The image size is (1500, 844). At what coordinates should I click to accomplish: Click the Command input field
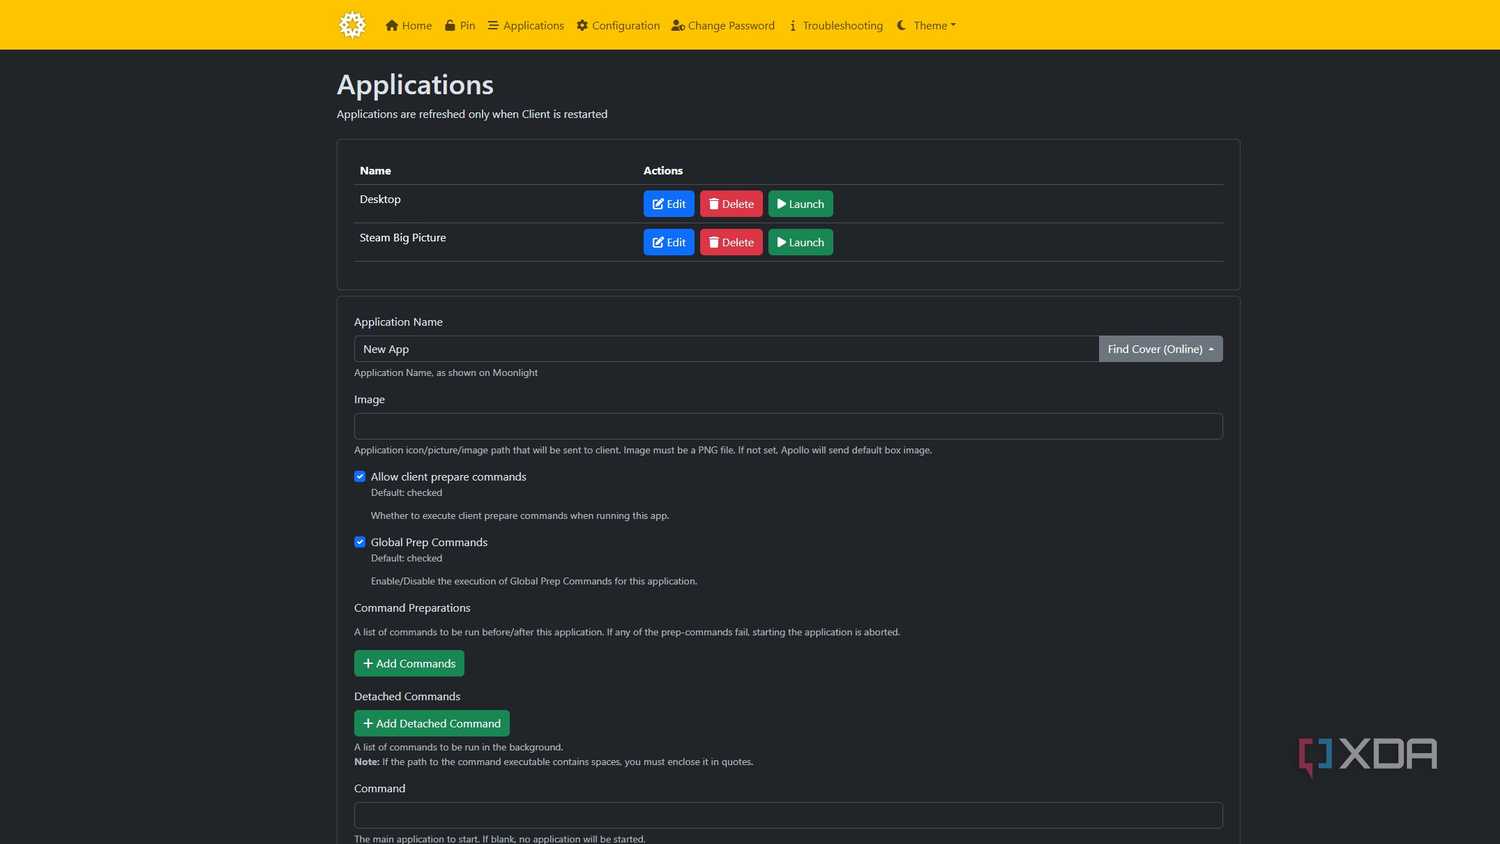point(788,815)
